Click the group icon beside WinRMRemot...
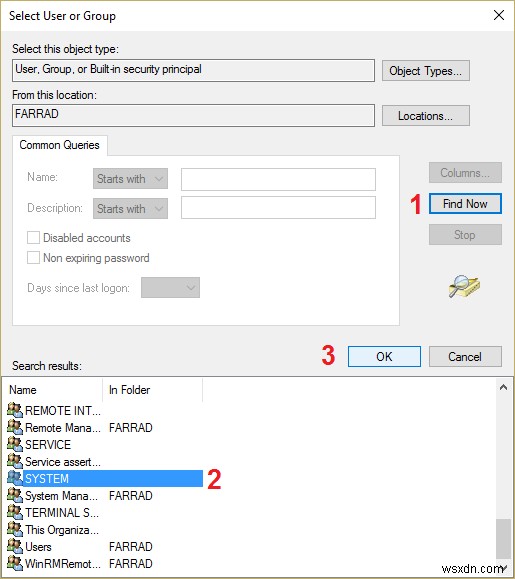 15,563
